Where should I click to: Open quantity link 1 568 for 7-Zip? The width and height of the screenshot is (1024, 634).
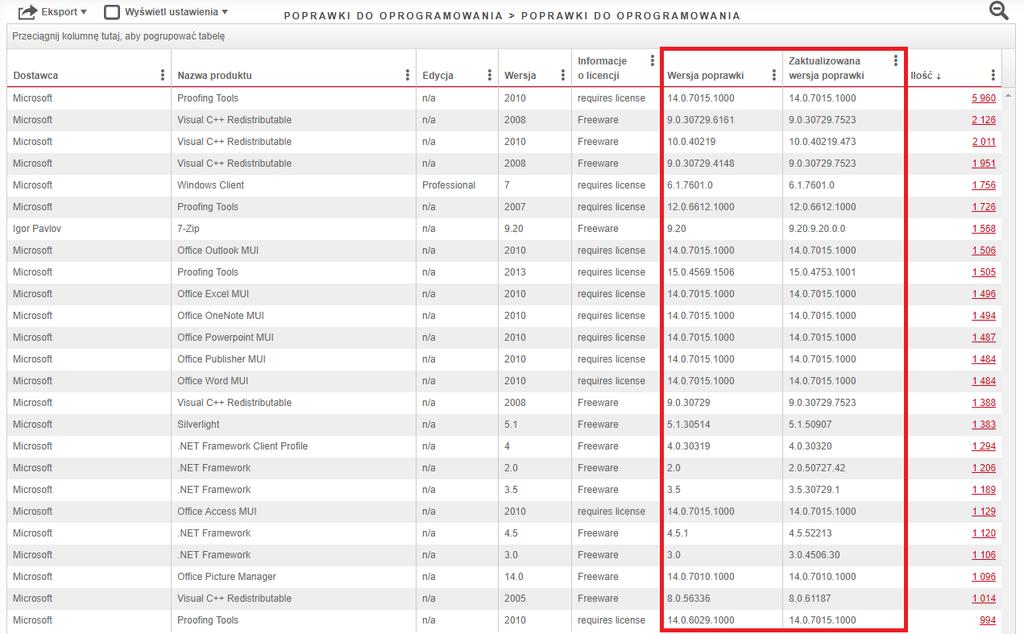pos(984,229)
